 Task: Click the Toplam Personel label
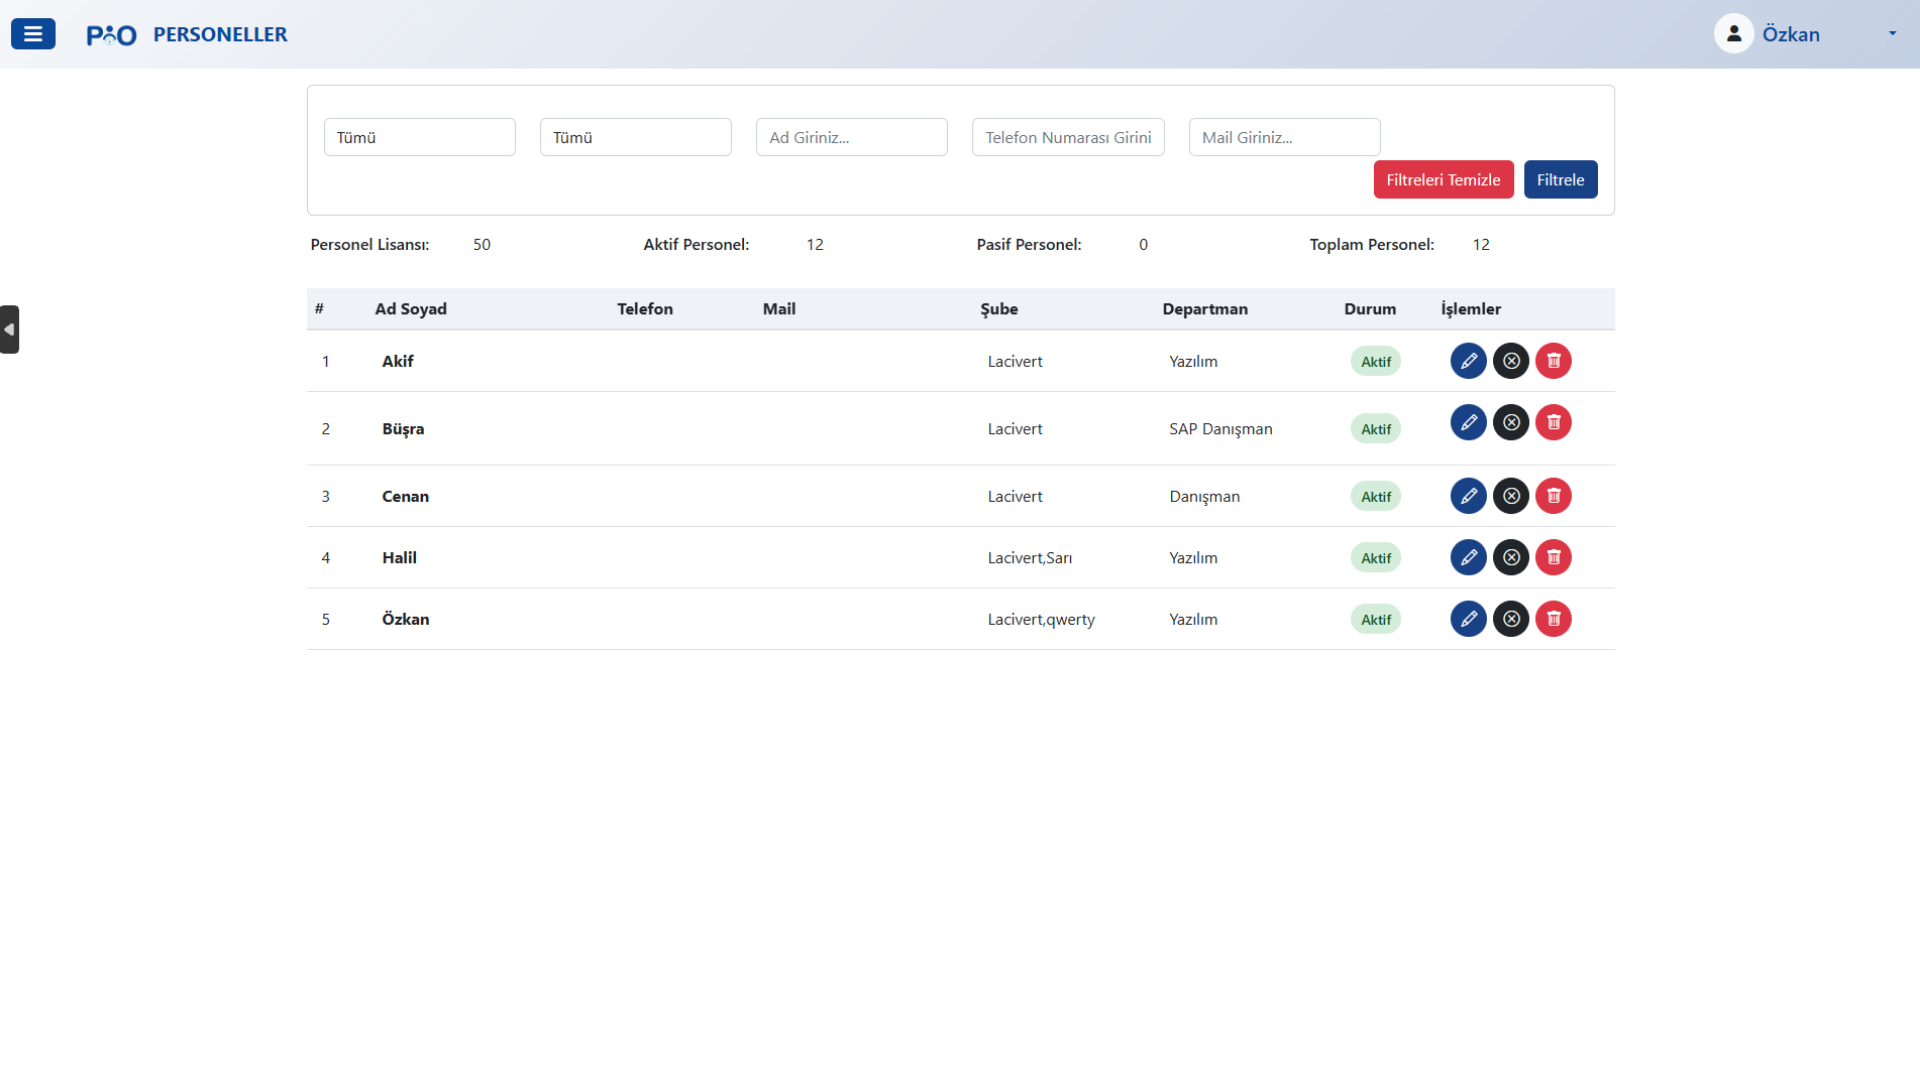1372,245
